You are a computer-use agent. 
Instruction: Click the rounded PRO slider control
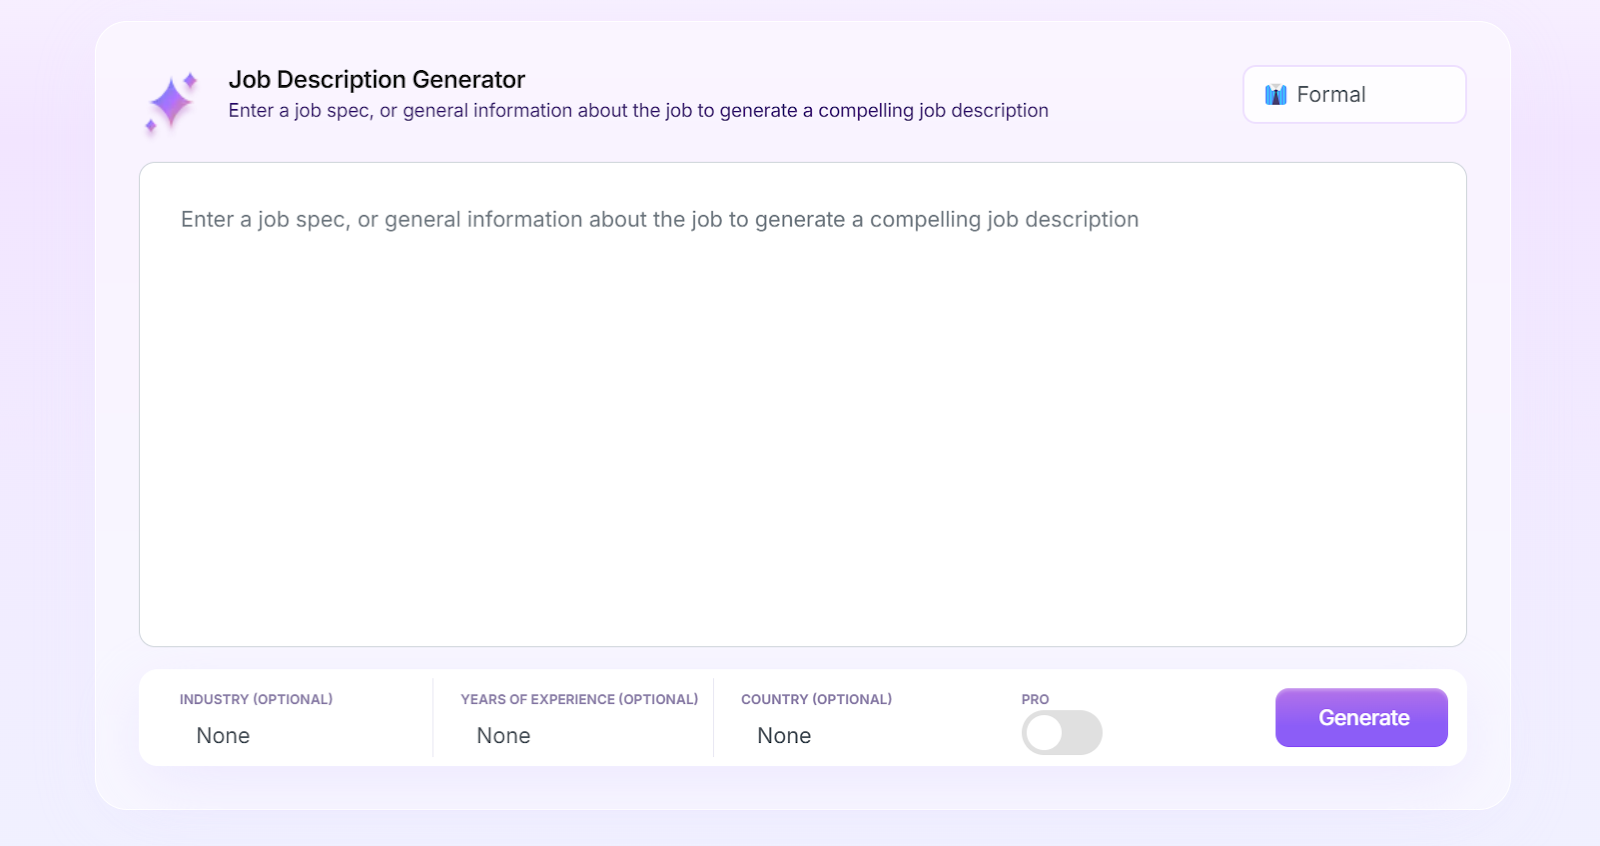(x=1061, y=732)
